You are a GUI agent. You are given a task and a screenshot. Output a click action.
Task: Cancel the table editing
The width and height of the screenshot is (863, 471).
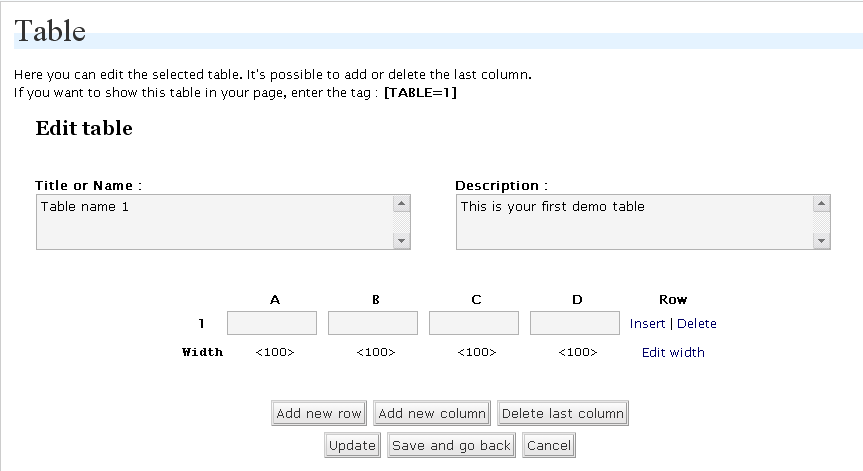coord(548,446)
